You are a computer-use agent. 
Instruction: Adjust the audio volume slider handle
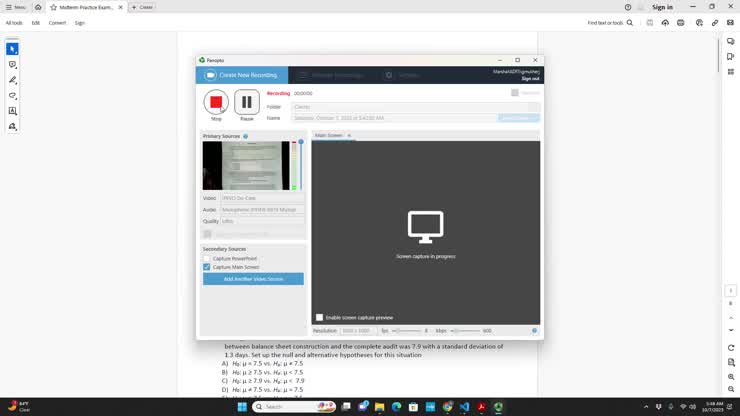[301, 142]
